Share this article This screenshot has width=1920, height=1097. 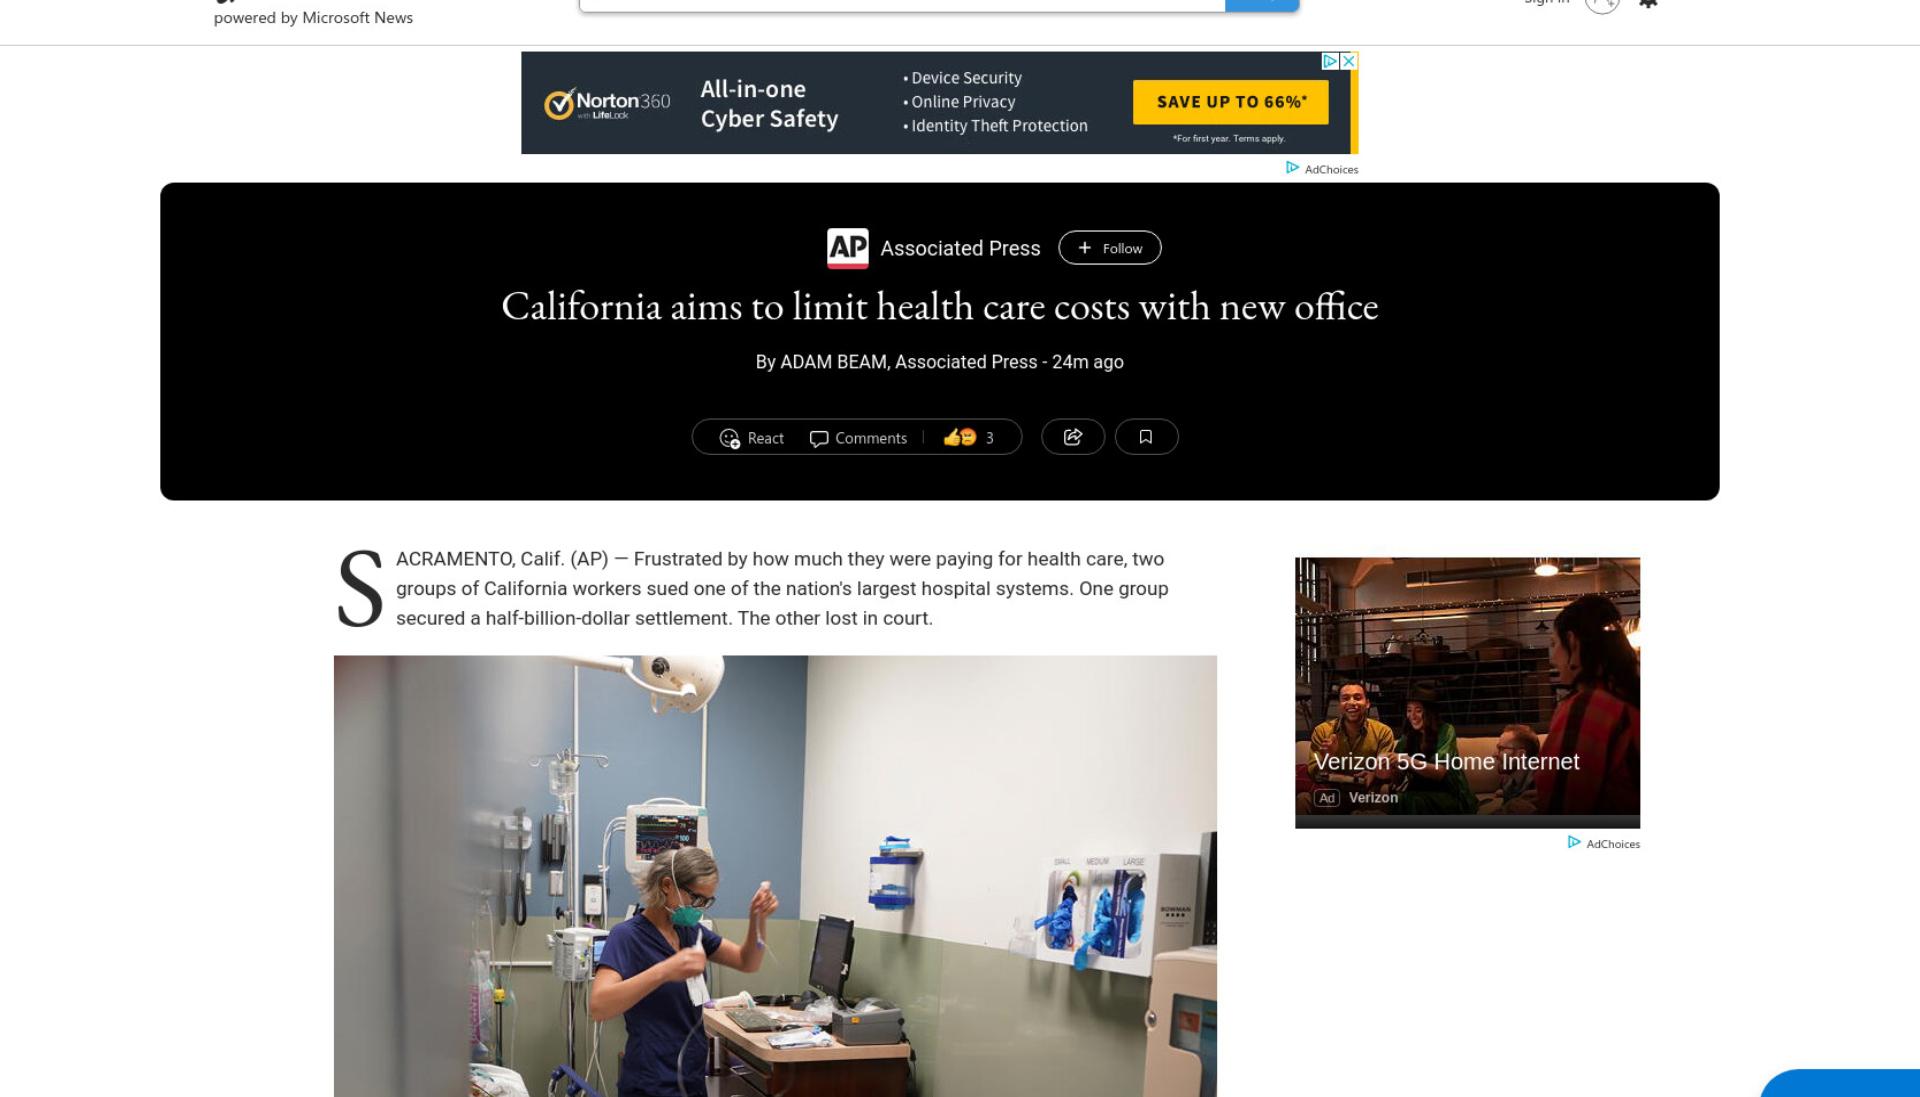pos(1072,437)
